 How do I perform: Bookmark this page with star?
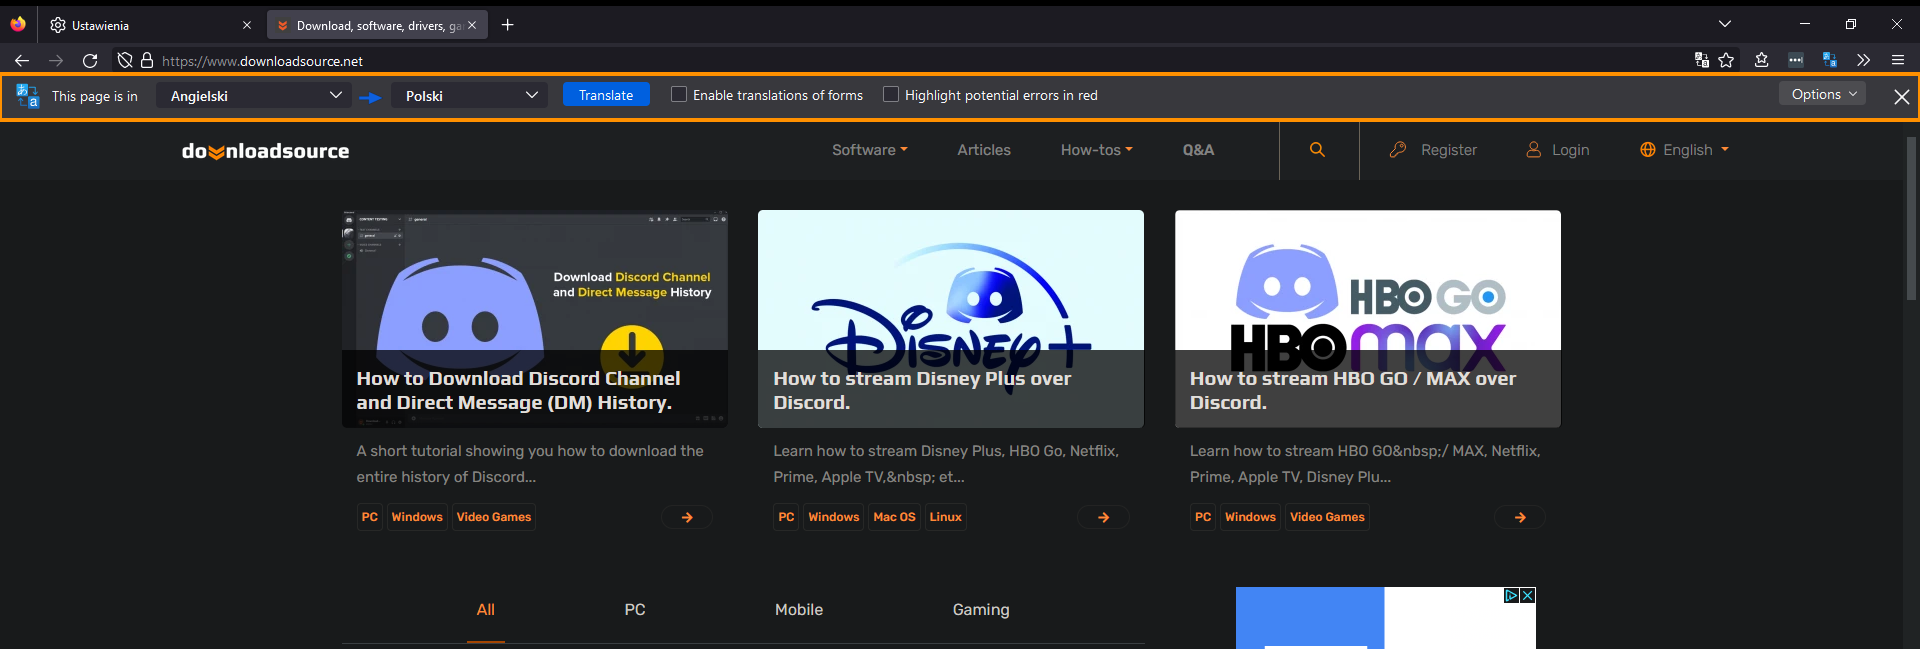[1726, 60]
